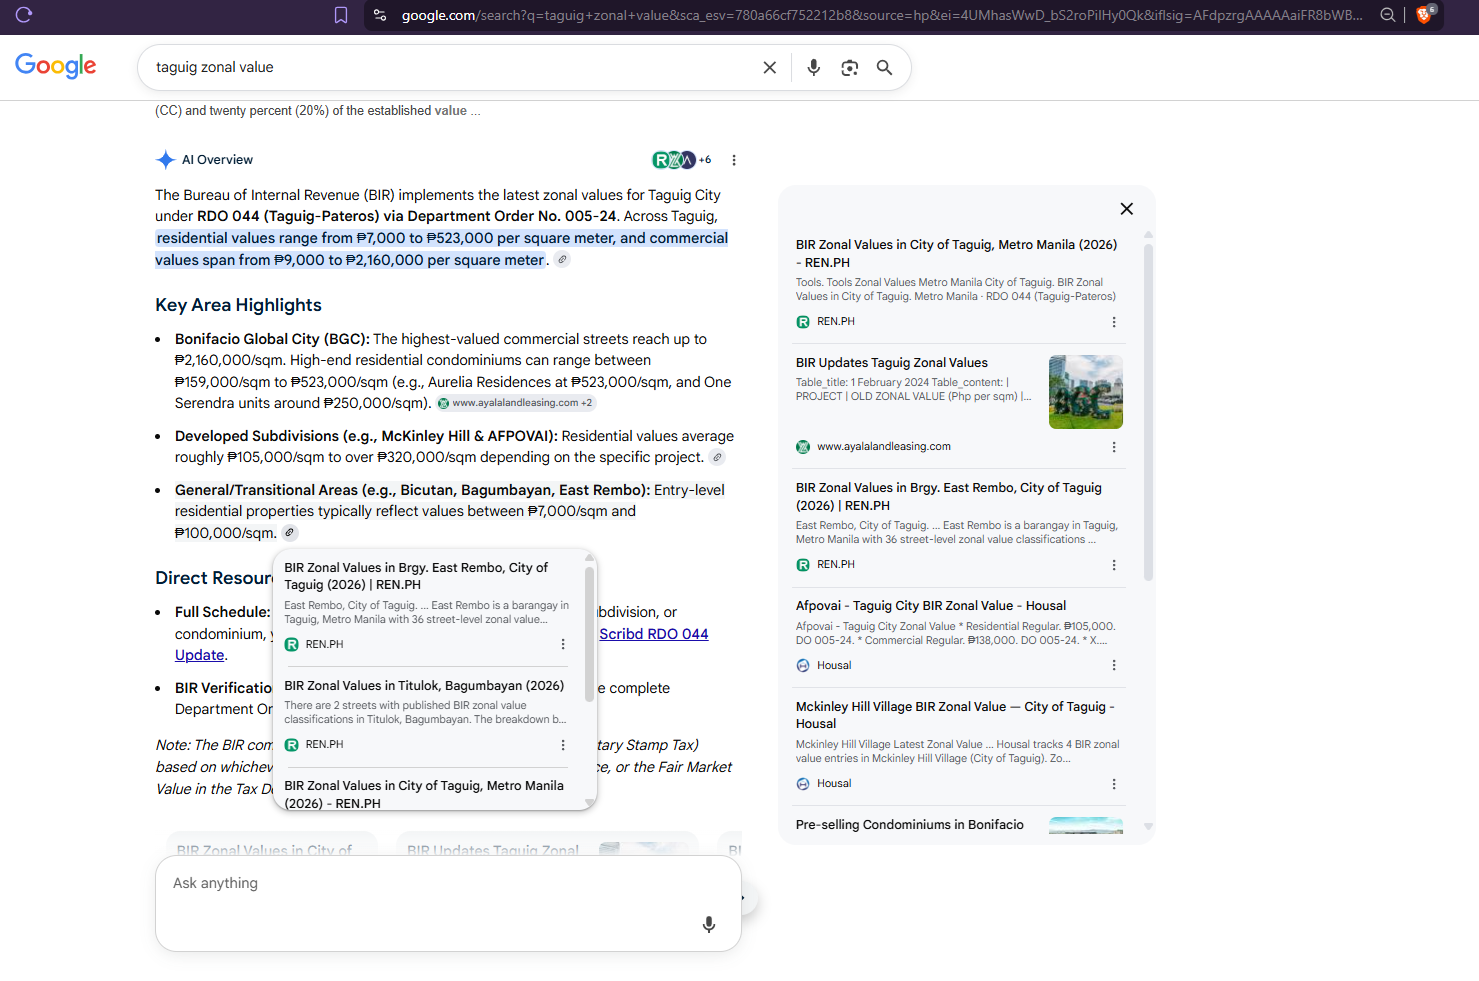This screenshot has height=981, width=1479.
Task: Click REN.PH favicon under East Rembo popup result
Action: pyautogui.click(x=292, y=645)
